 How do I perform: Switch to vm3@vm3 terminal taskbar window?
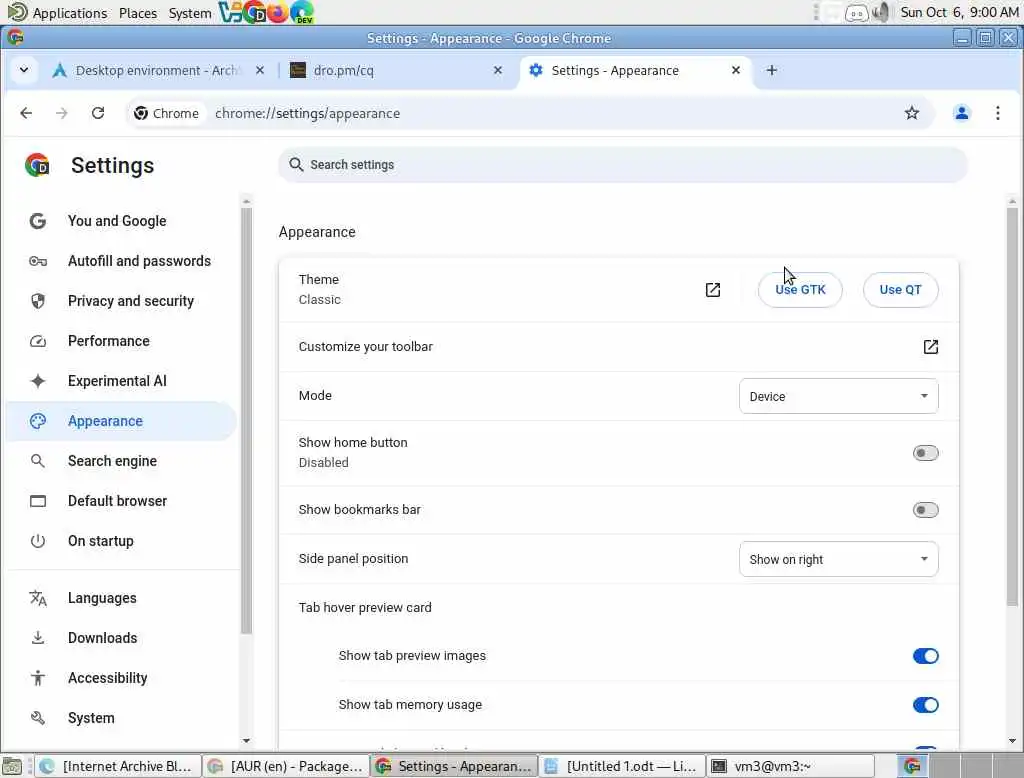pyautogui.click(x=790, y=766)
